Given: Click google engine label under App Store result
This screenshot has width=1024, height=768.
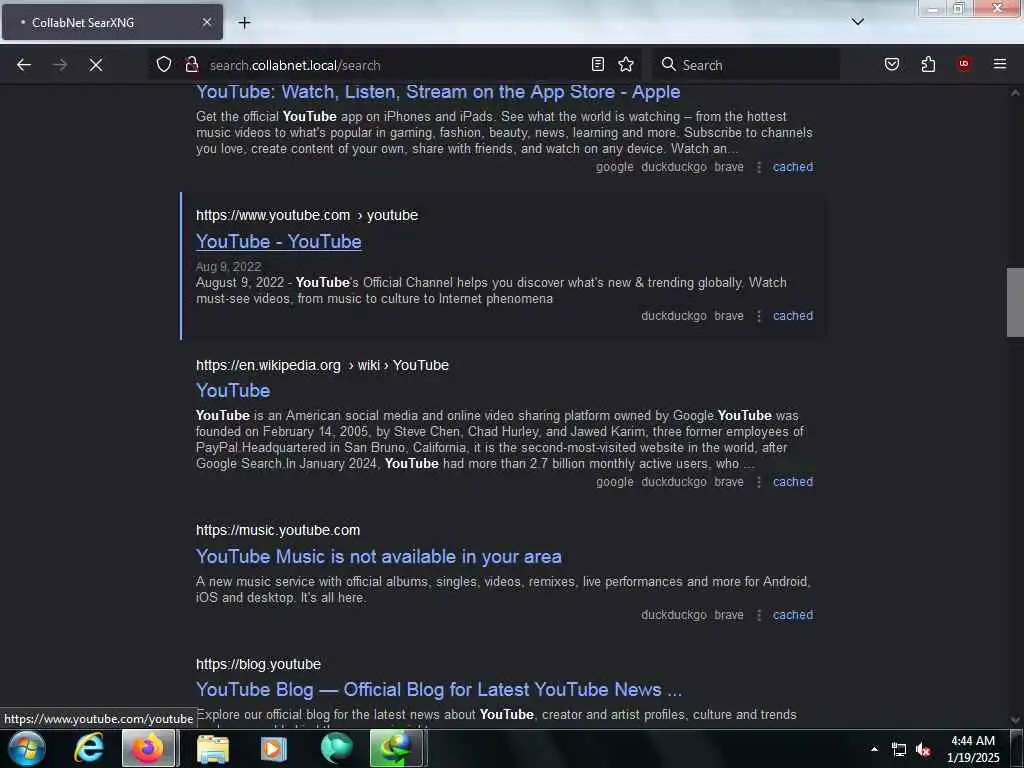Looking at the screenshot, I should [615, 167].
